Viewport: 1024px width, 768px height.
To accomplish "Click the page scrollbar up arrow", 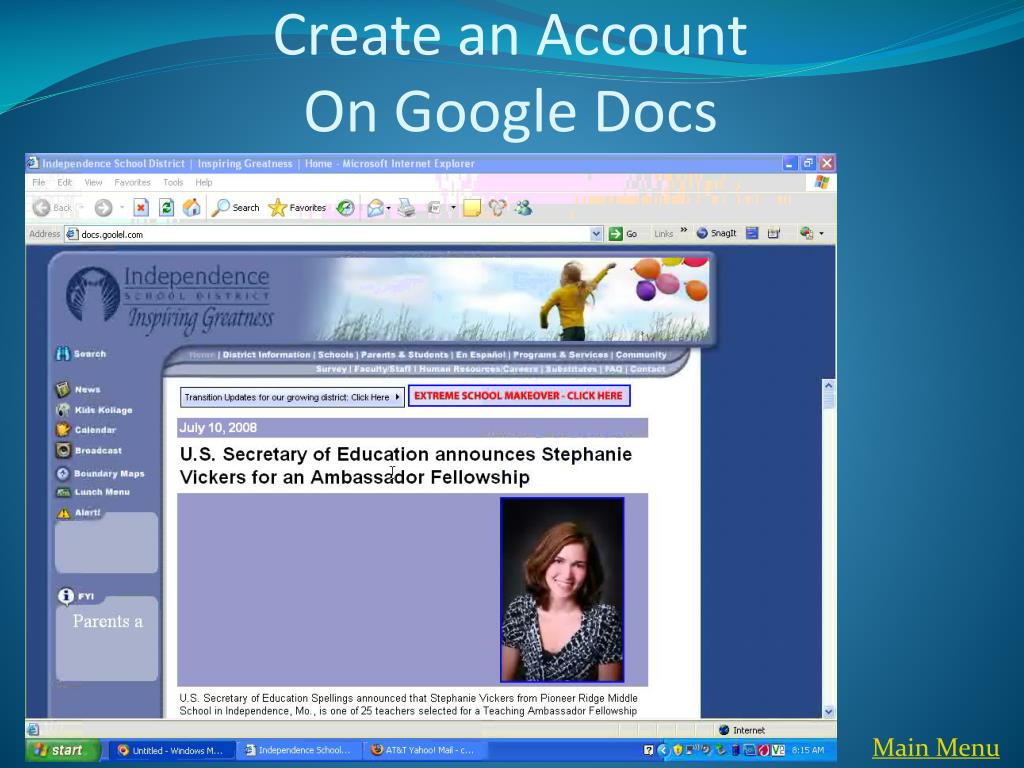I will point(828,385).
